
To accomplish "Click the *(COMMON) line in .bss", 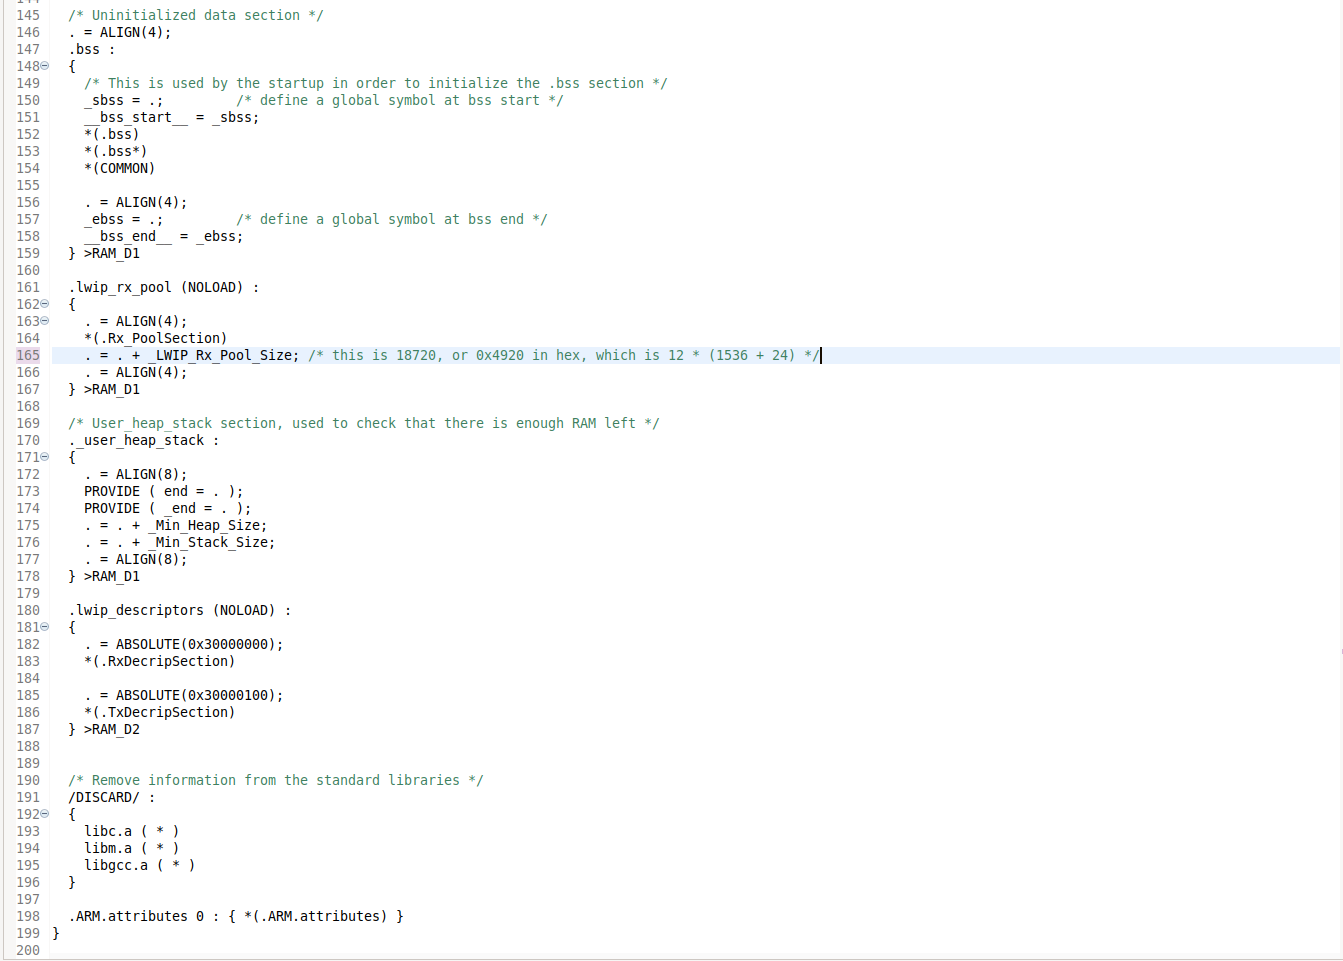I will (120, 168).
